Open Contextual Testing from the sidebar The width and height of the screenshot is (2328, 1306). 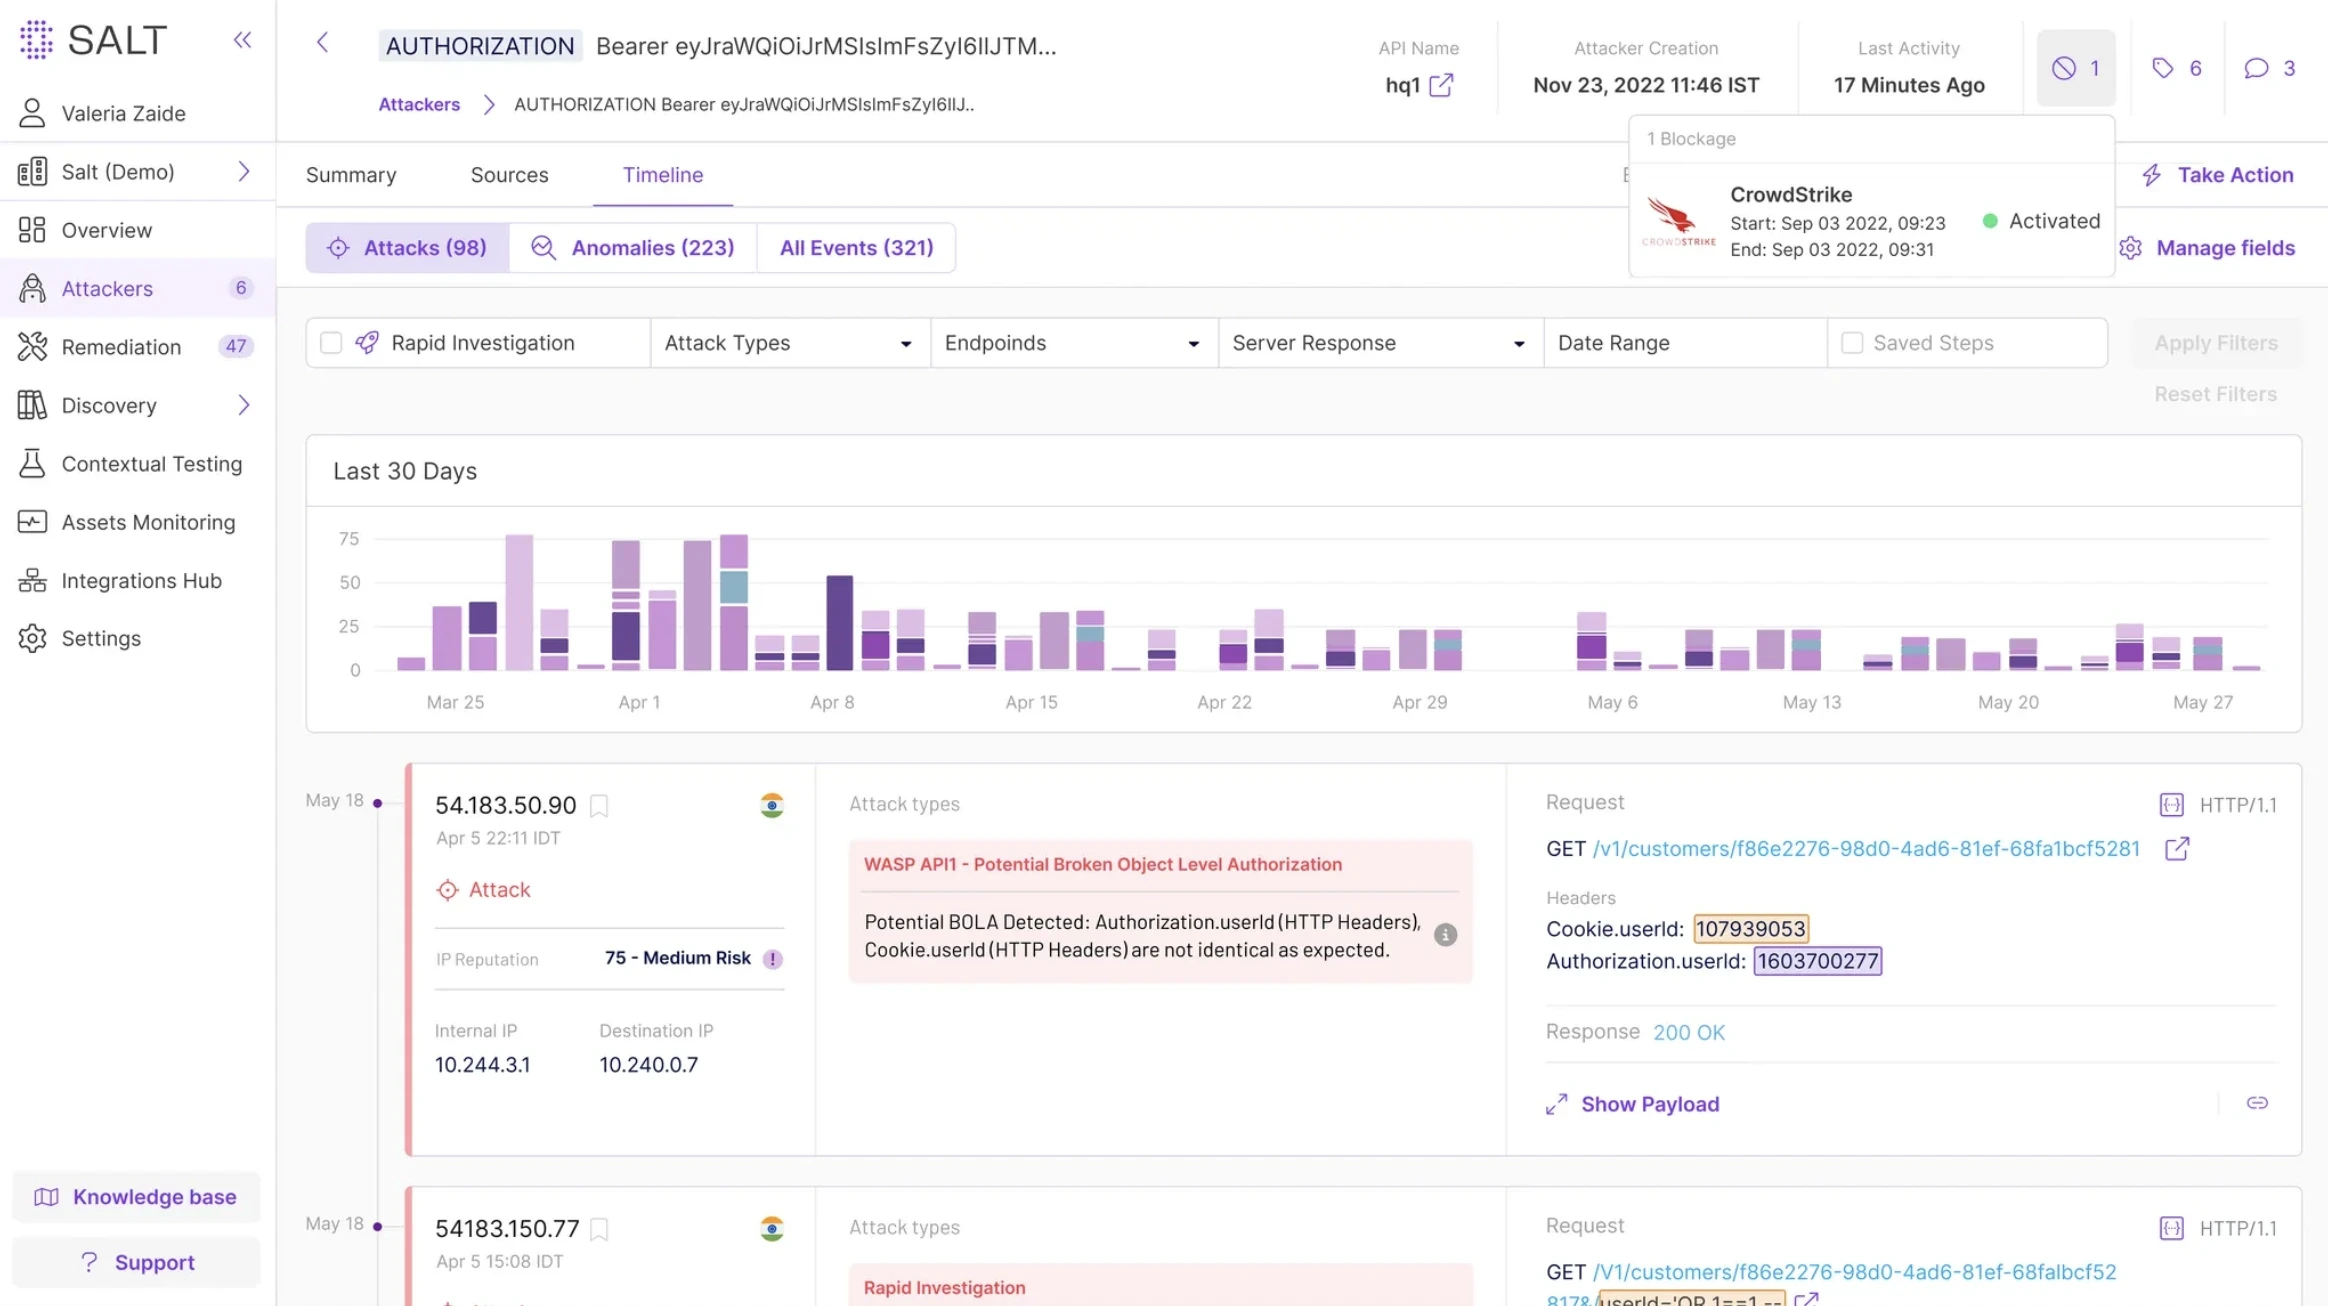[x=151, y=464]
